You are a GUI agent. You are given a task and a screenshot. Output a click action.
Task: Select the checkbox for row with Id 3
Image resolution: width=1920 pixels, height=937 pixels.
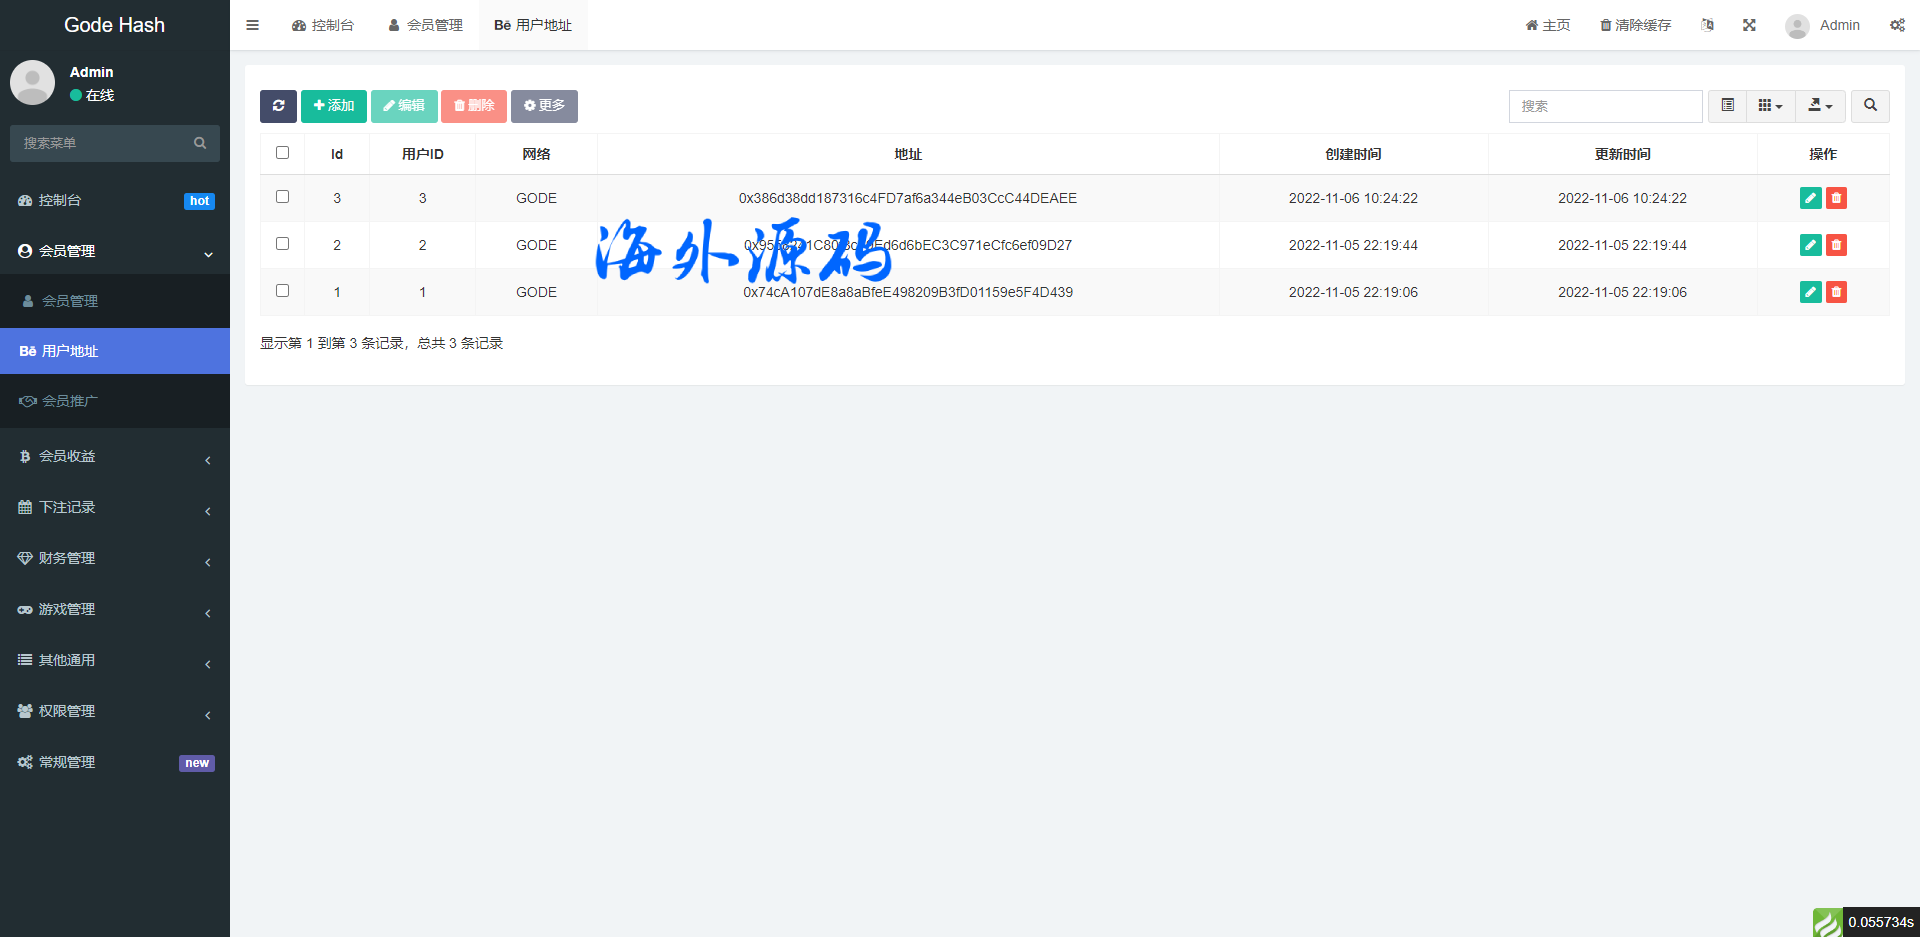pyautogui.click(x=283, y=197)
